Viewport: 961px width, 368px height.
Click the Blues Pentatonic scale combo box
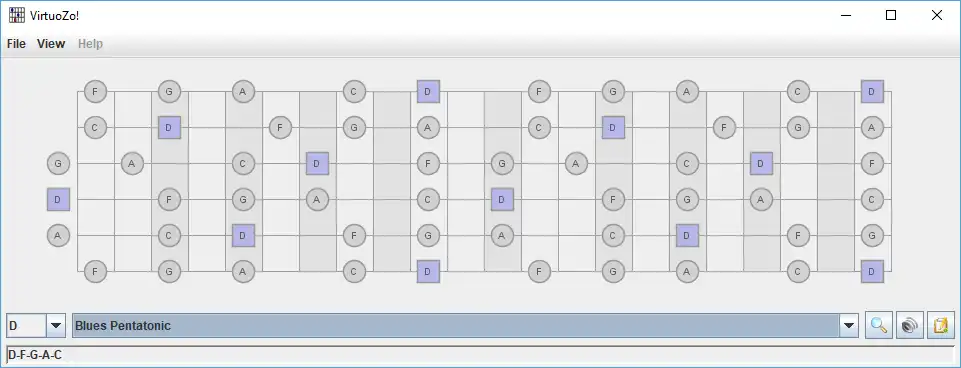tap(465, 326)
